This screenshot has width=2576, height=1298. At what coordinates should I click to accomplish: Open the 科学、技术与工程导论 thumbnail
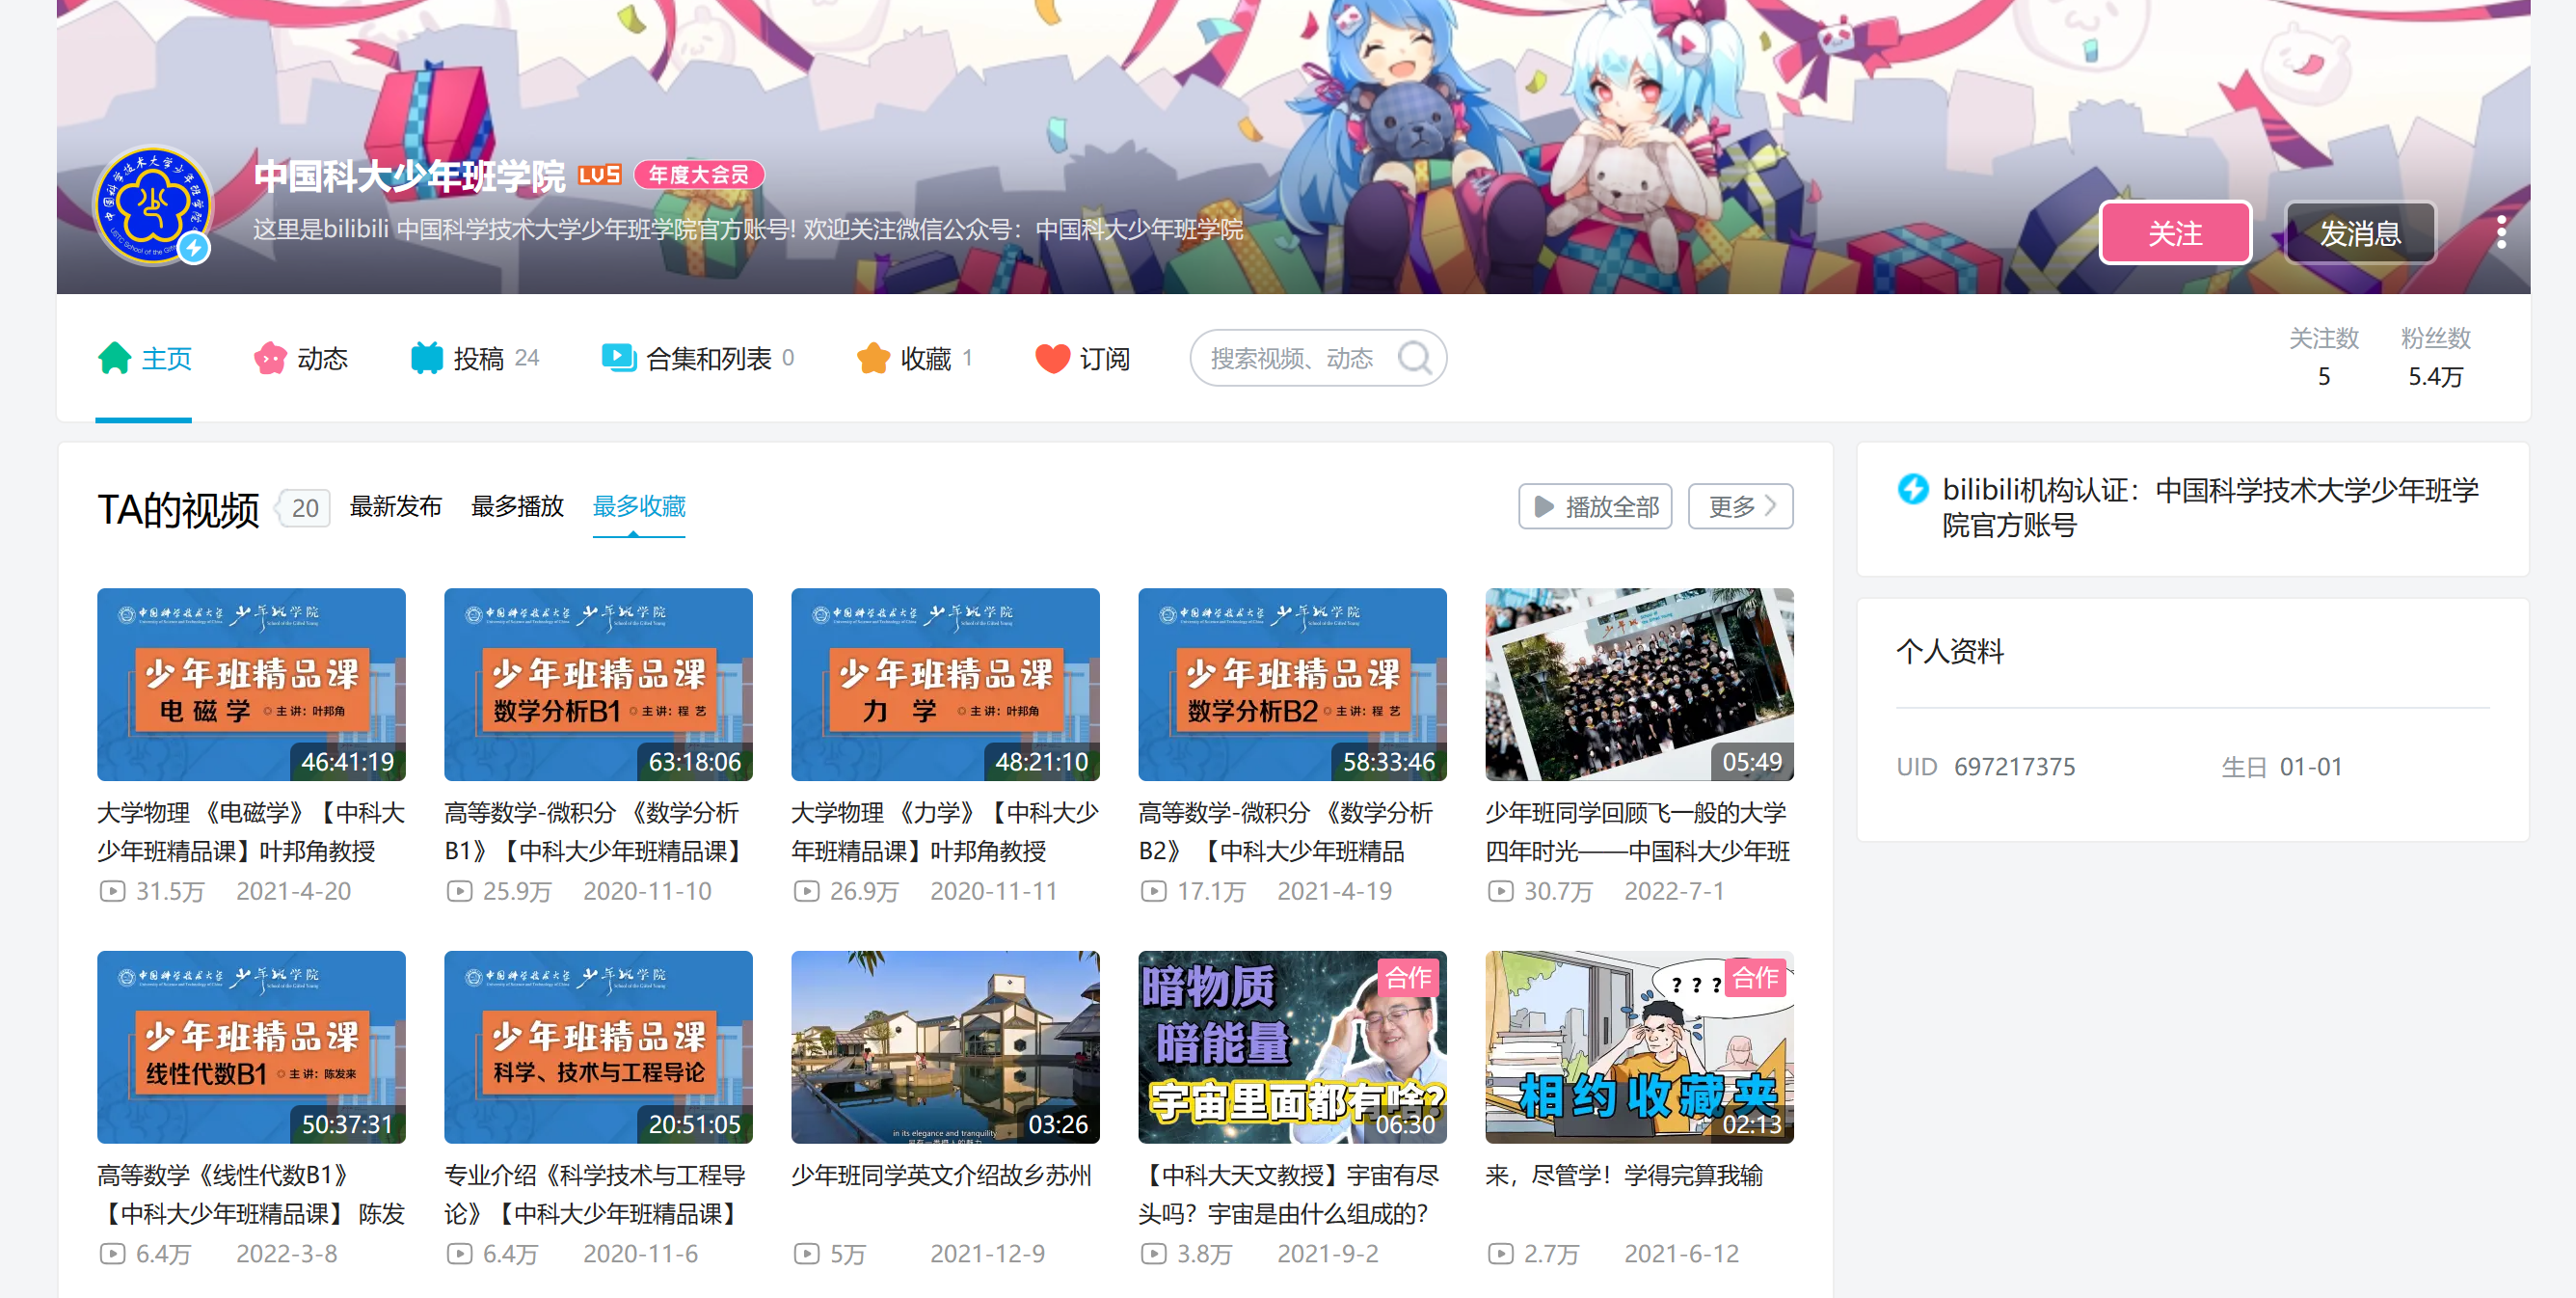(x=598, y=1047)
